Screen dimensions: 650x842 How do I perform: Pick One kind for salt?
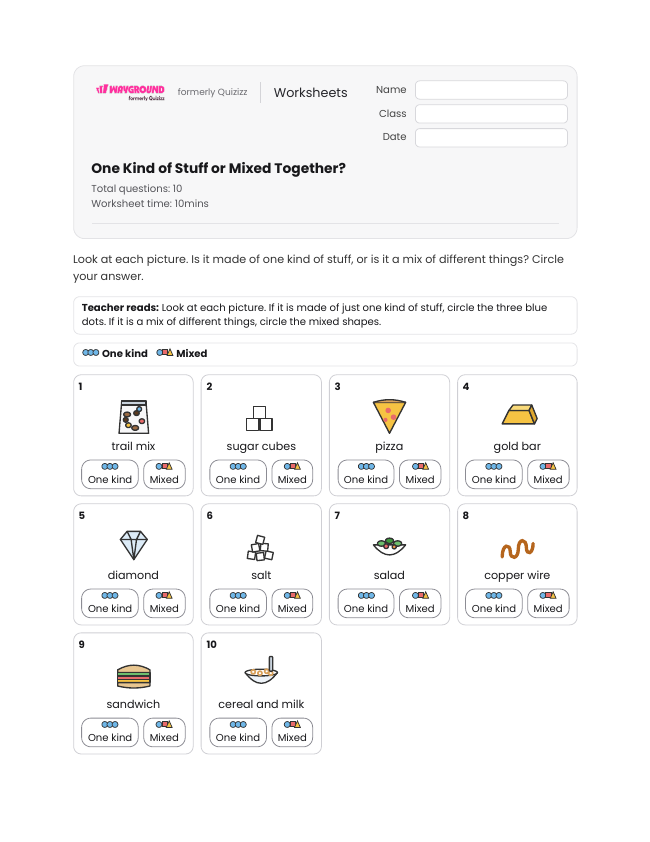click(x=237, y=603)
